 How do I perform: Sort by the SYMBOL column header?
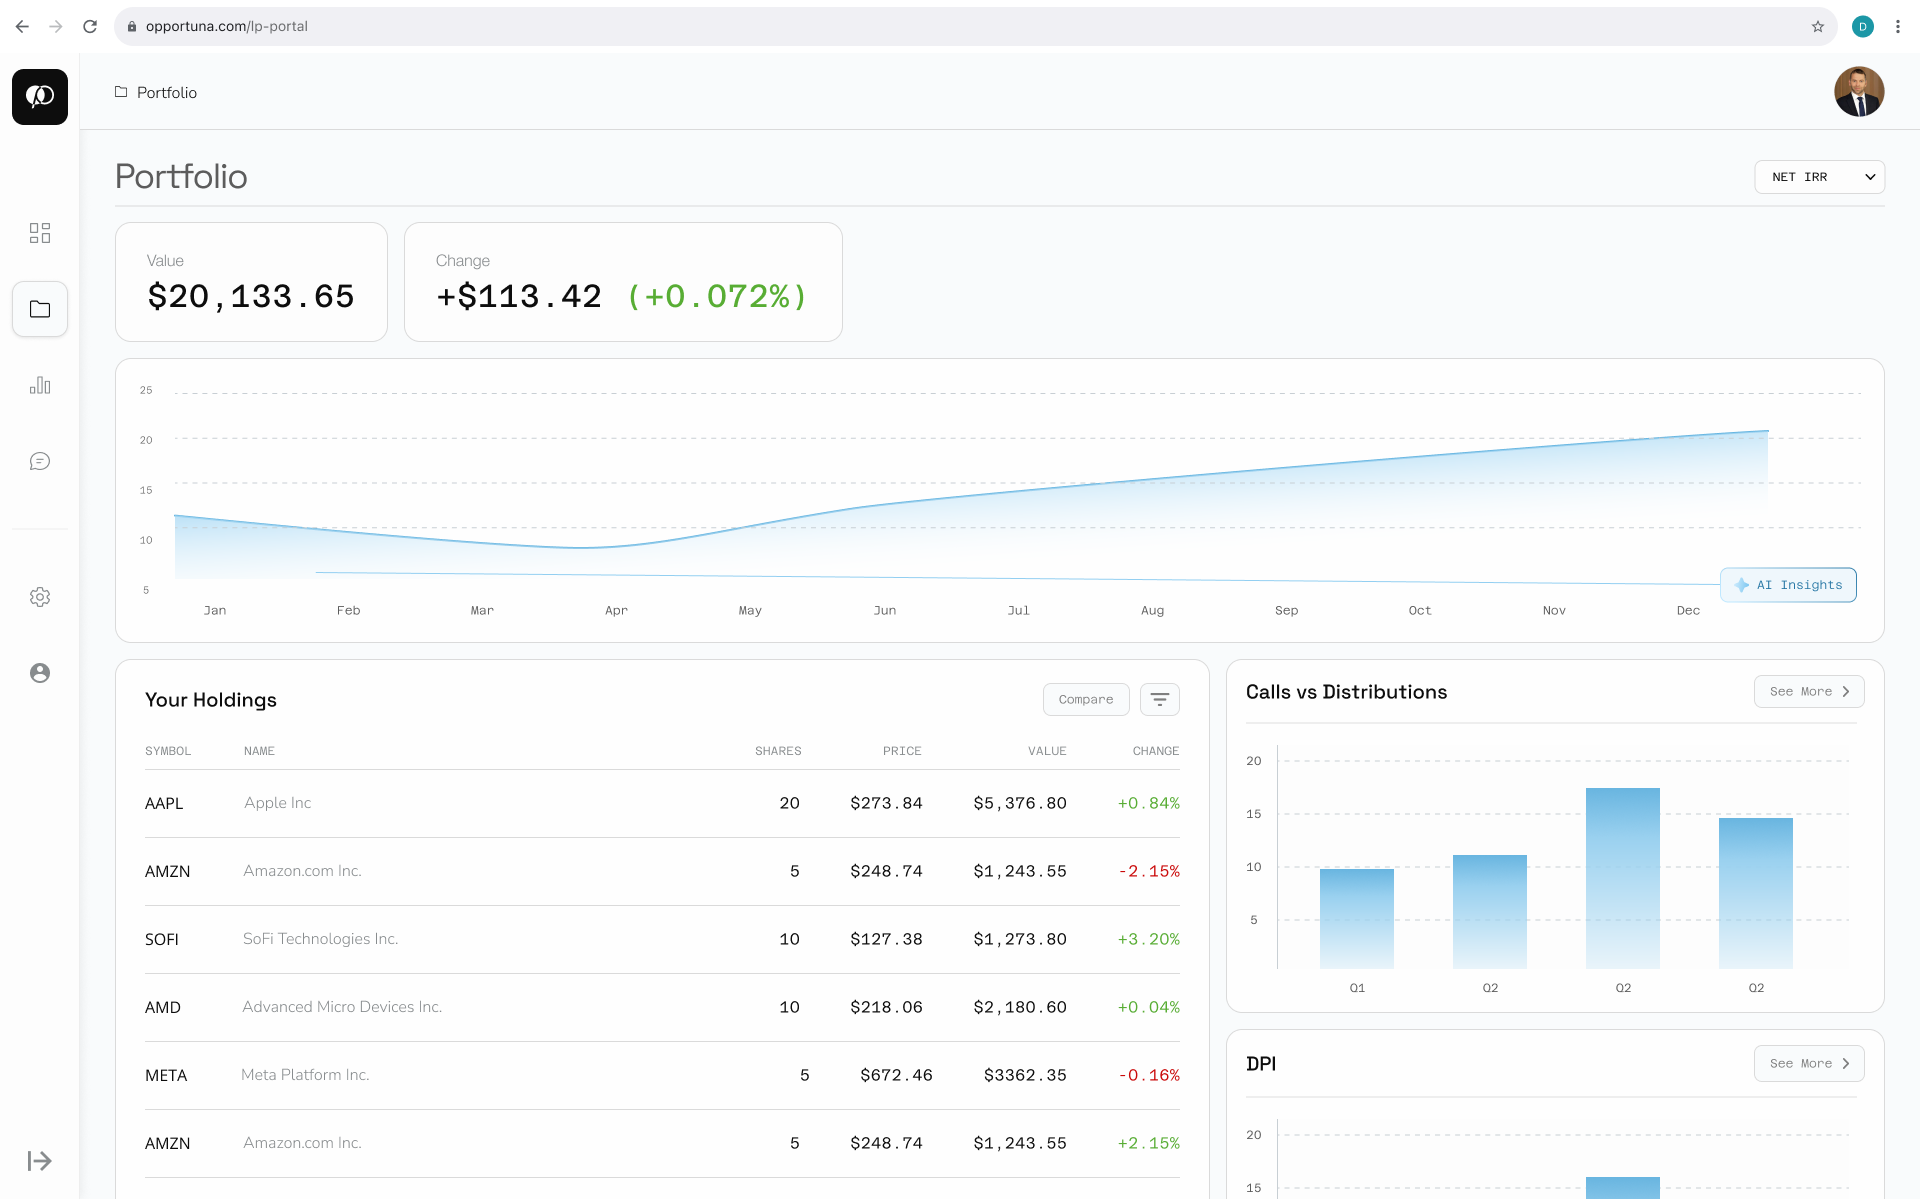[168, 751]
